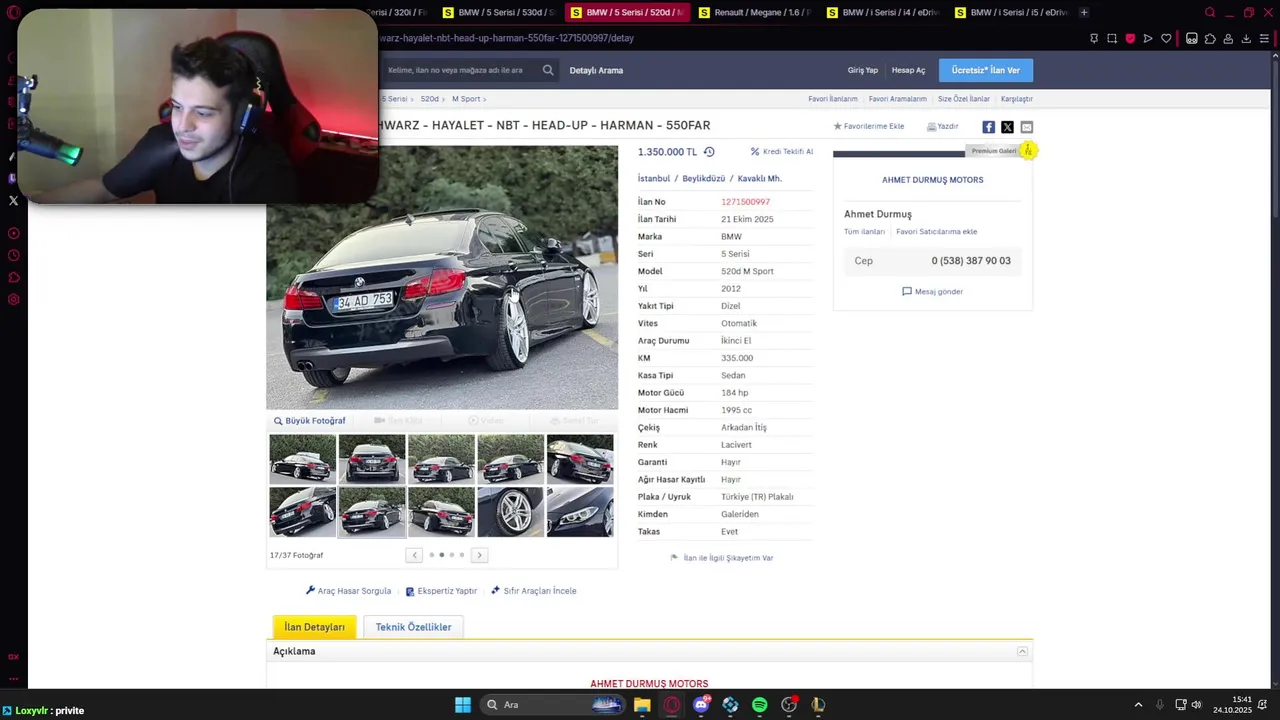
Task: Open League of Legends taskbar icon
Action: pos(818,705)
